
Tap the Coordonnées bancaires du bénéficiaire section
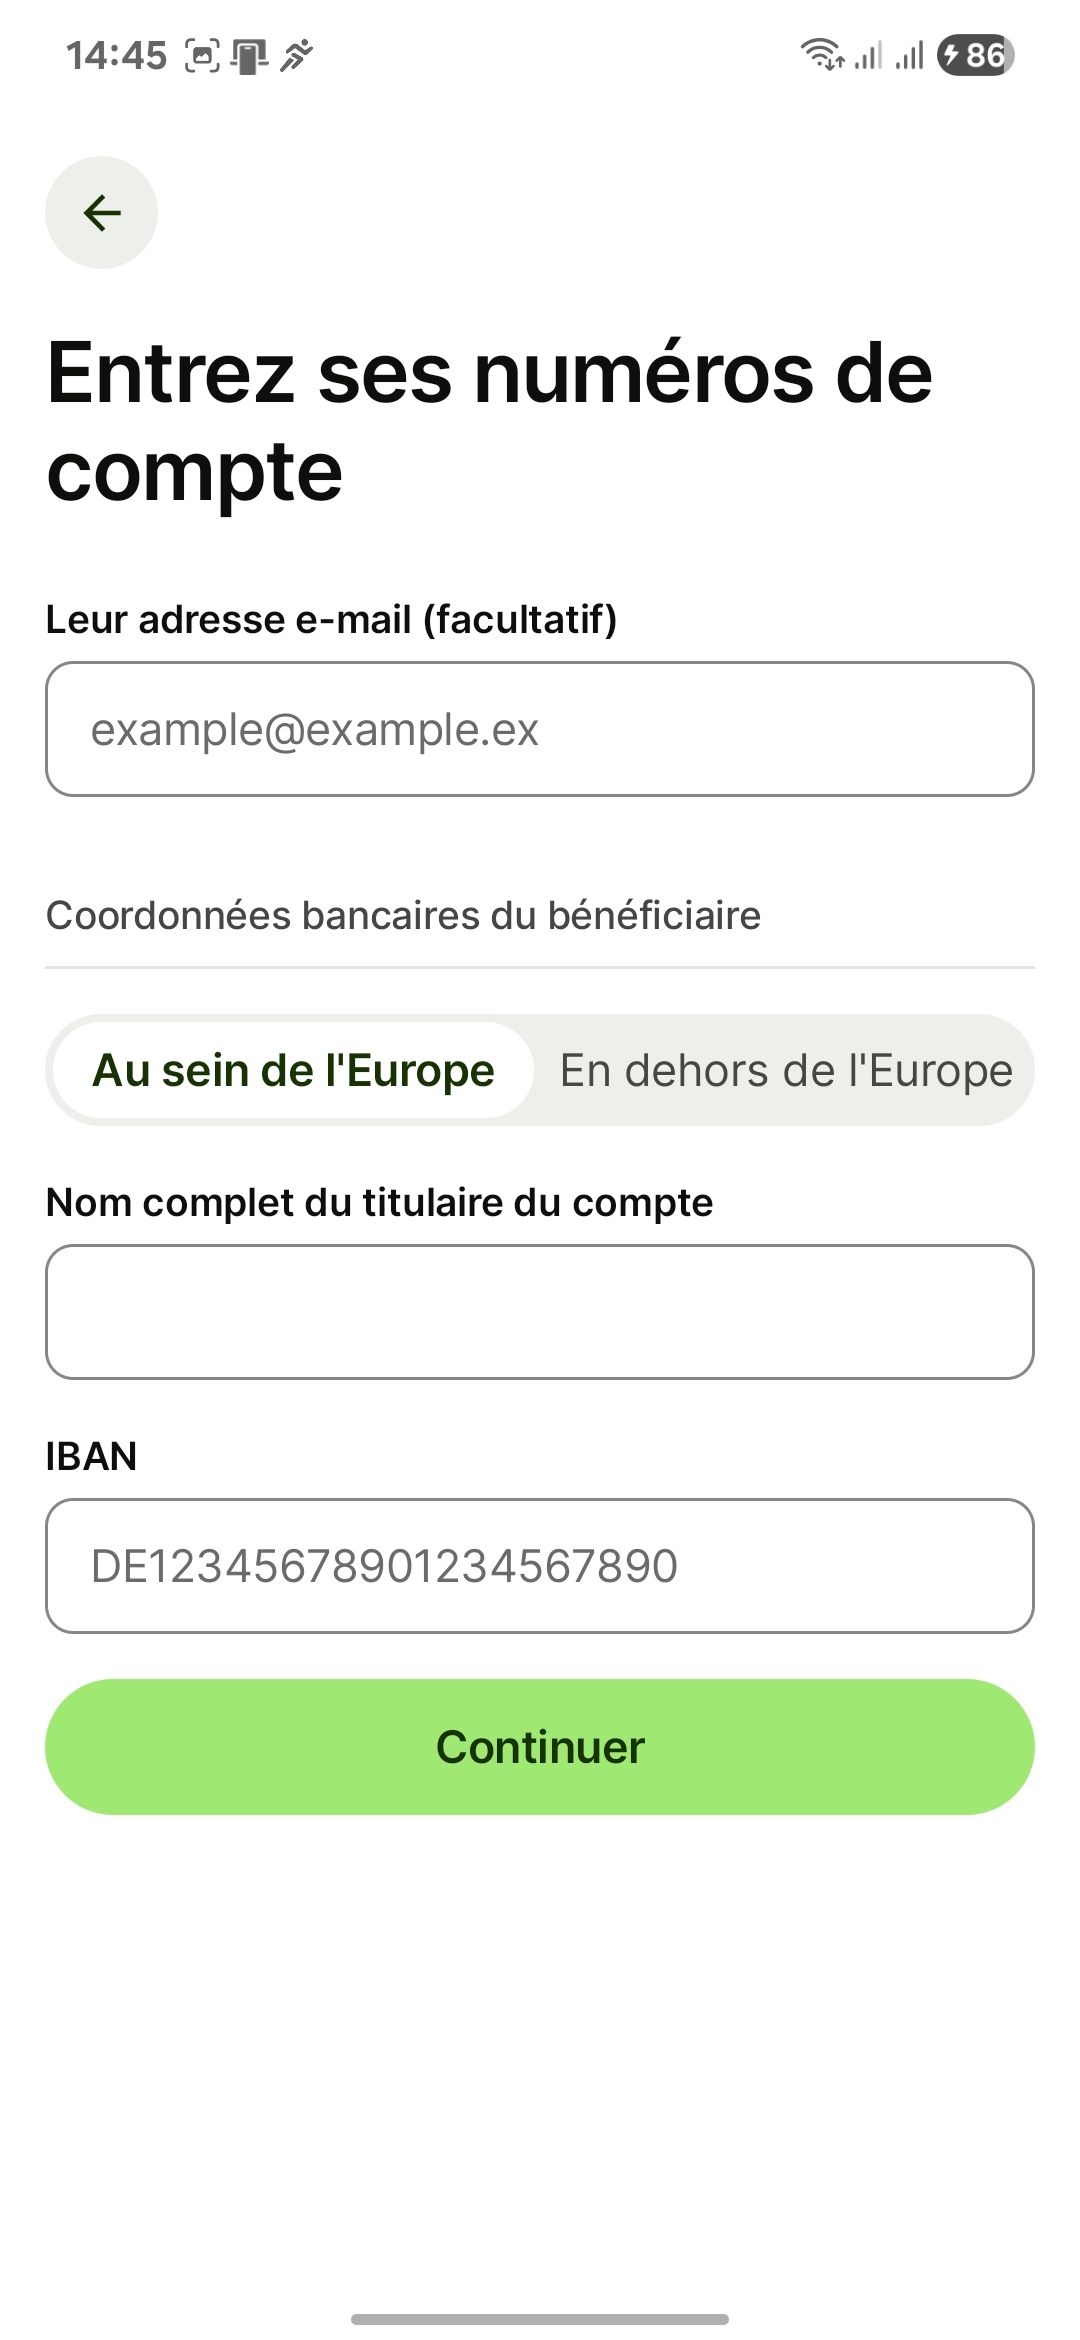coord(403,916)
